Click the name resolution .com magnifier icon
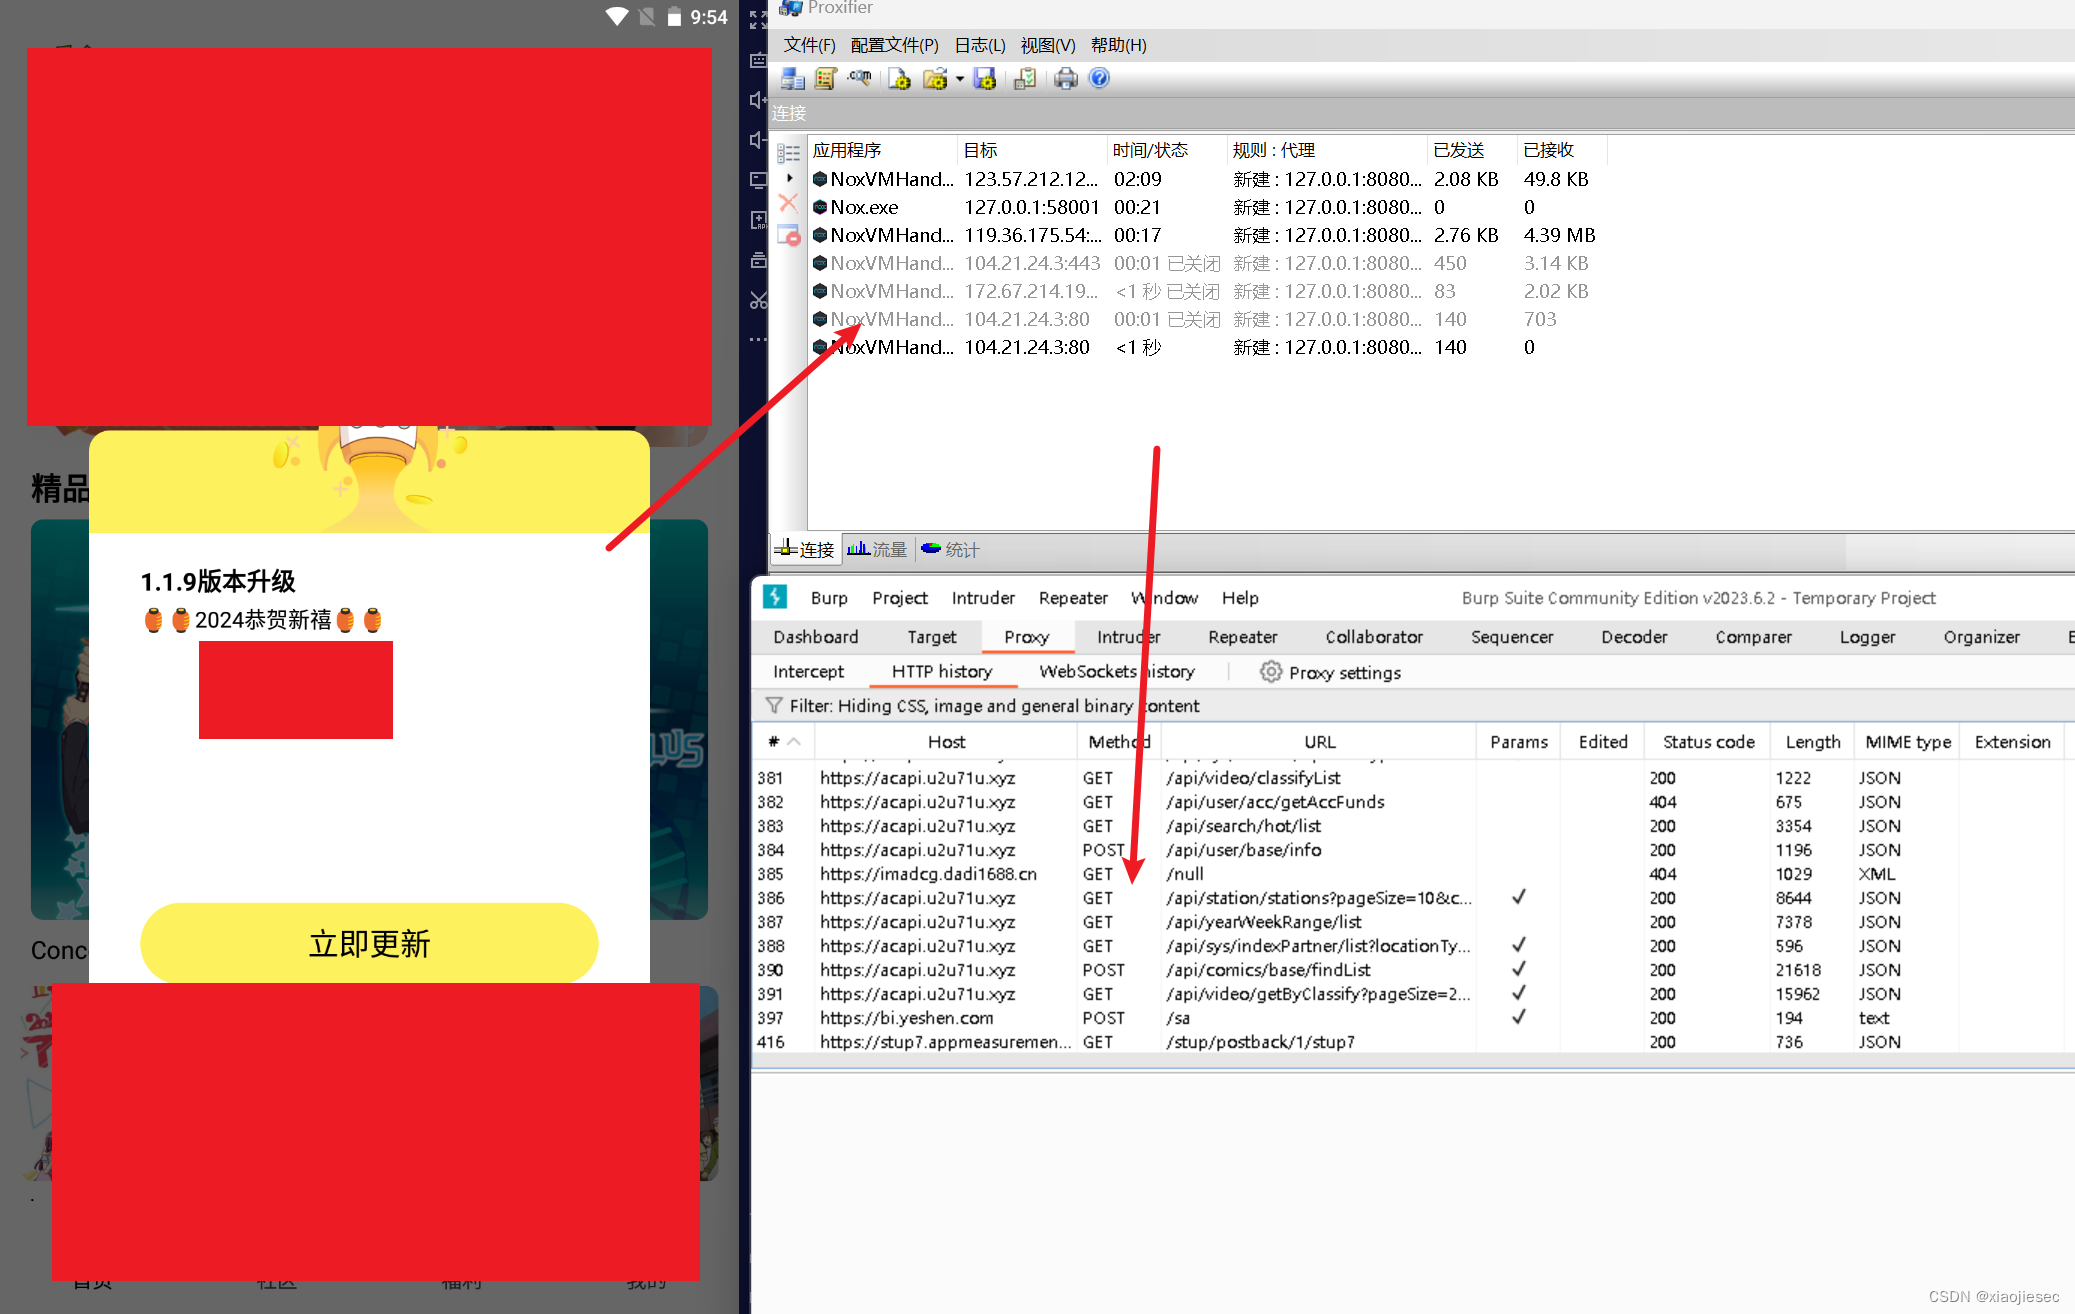 [x=859, y=79]
